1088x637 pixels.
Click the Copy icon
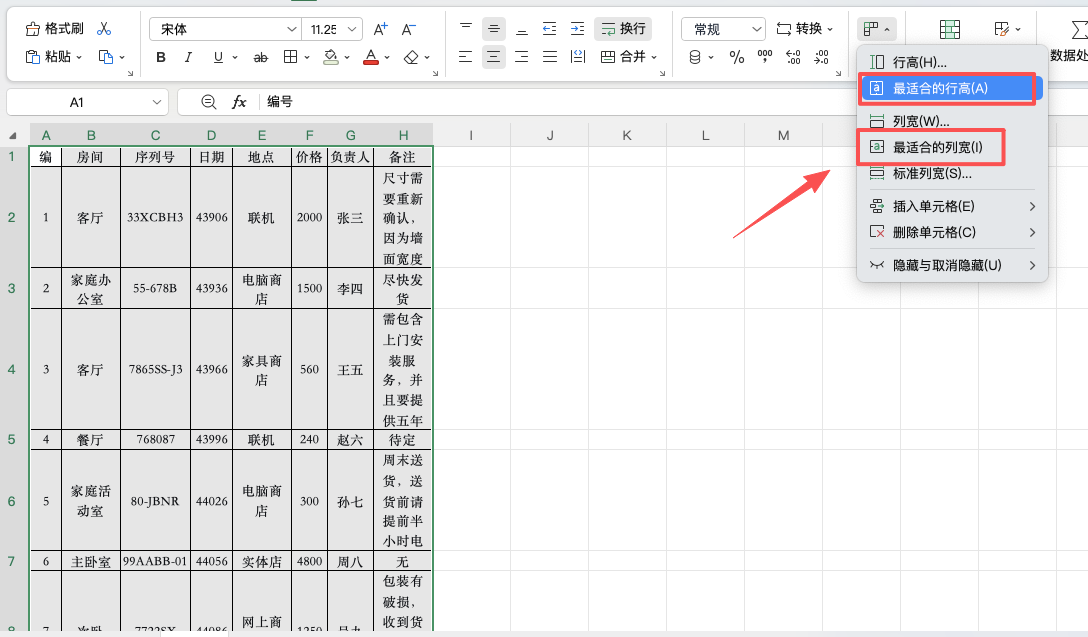point(105,57)
